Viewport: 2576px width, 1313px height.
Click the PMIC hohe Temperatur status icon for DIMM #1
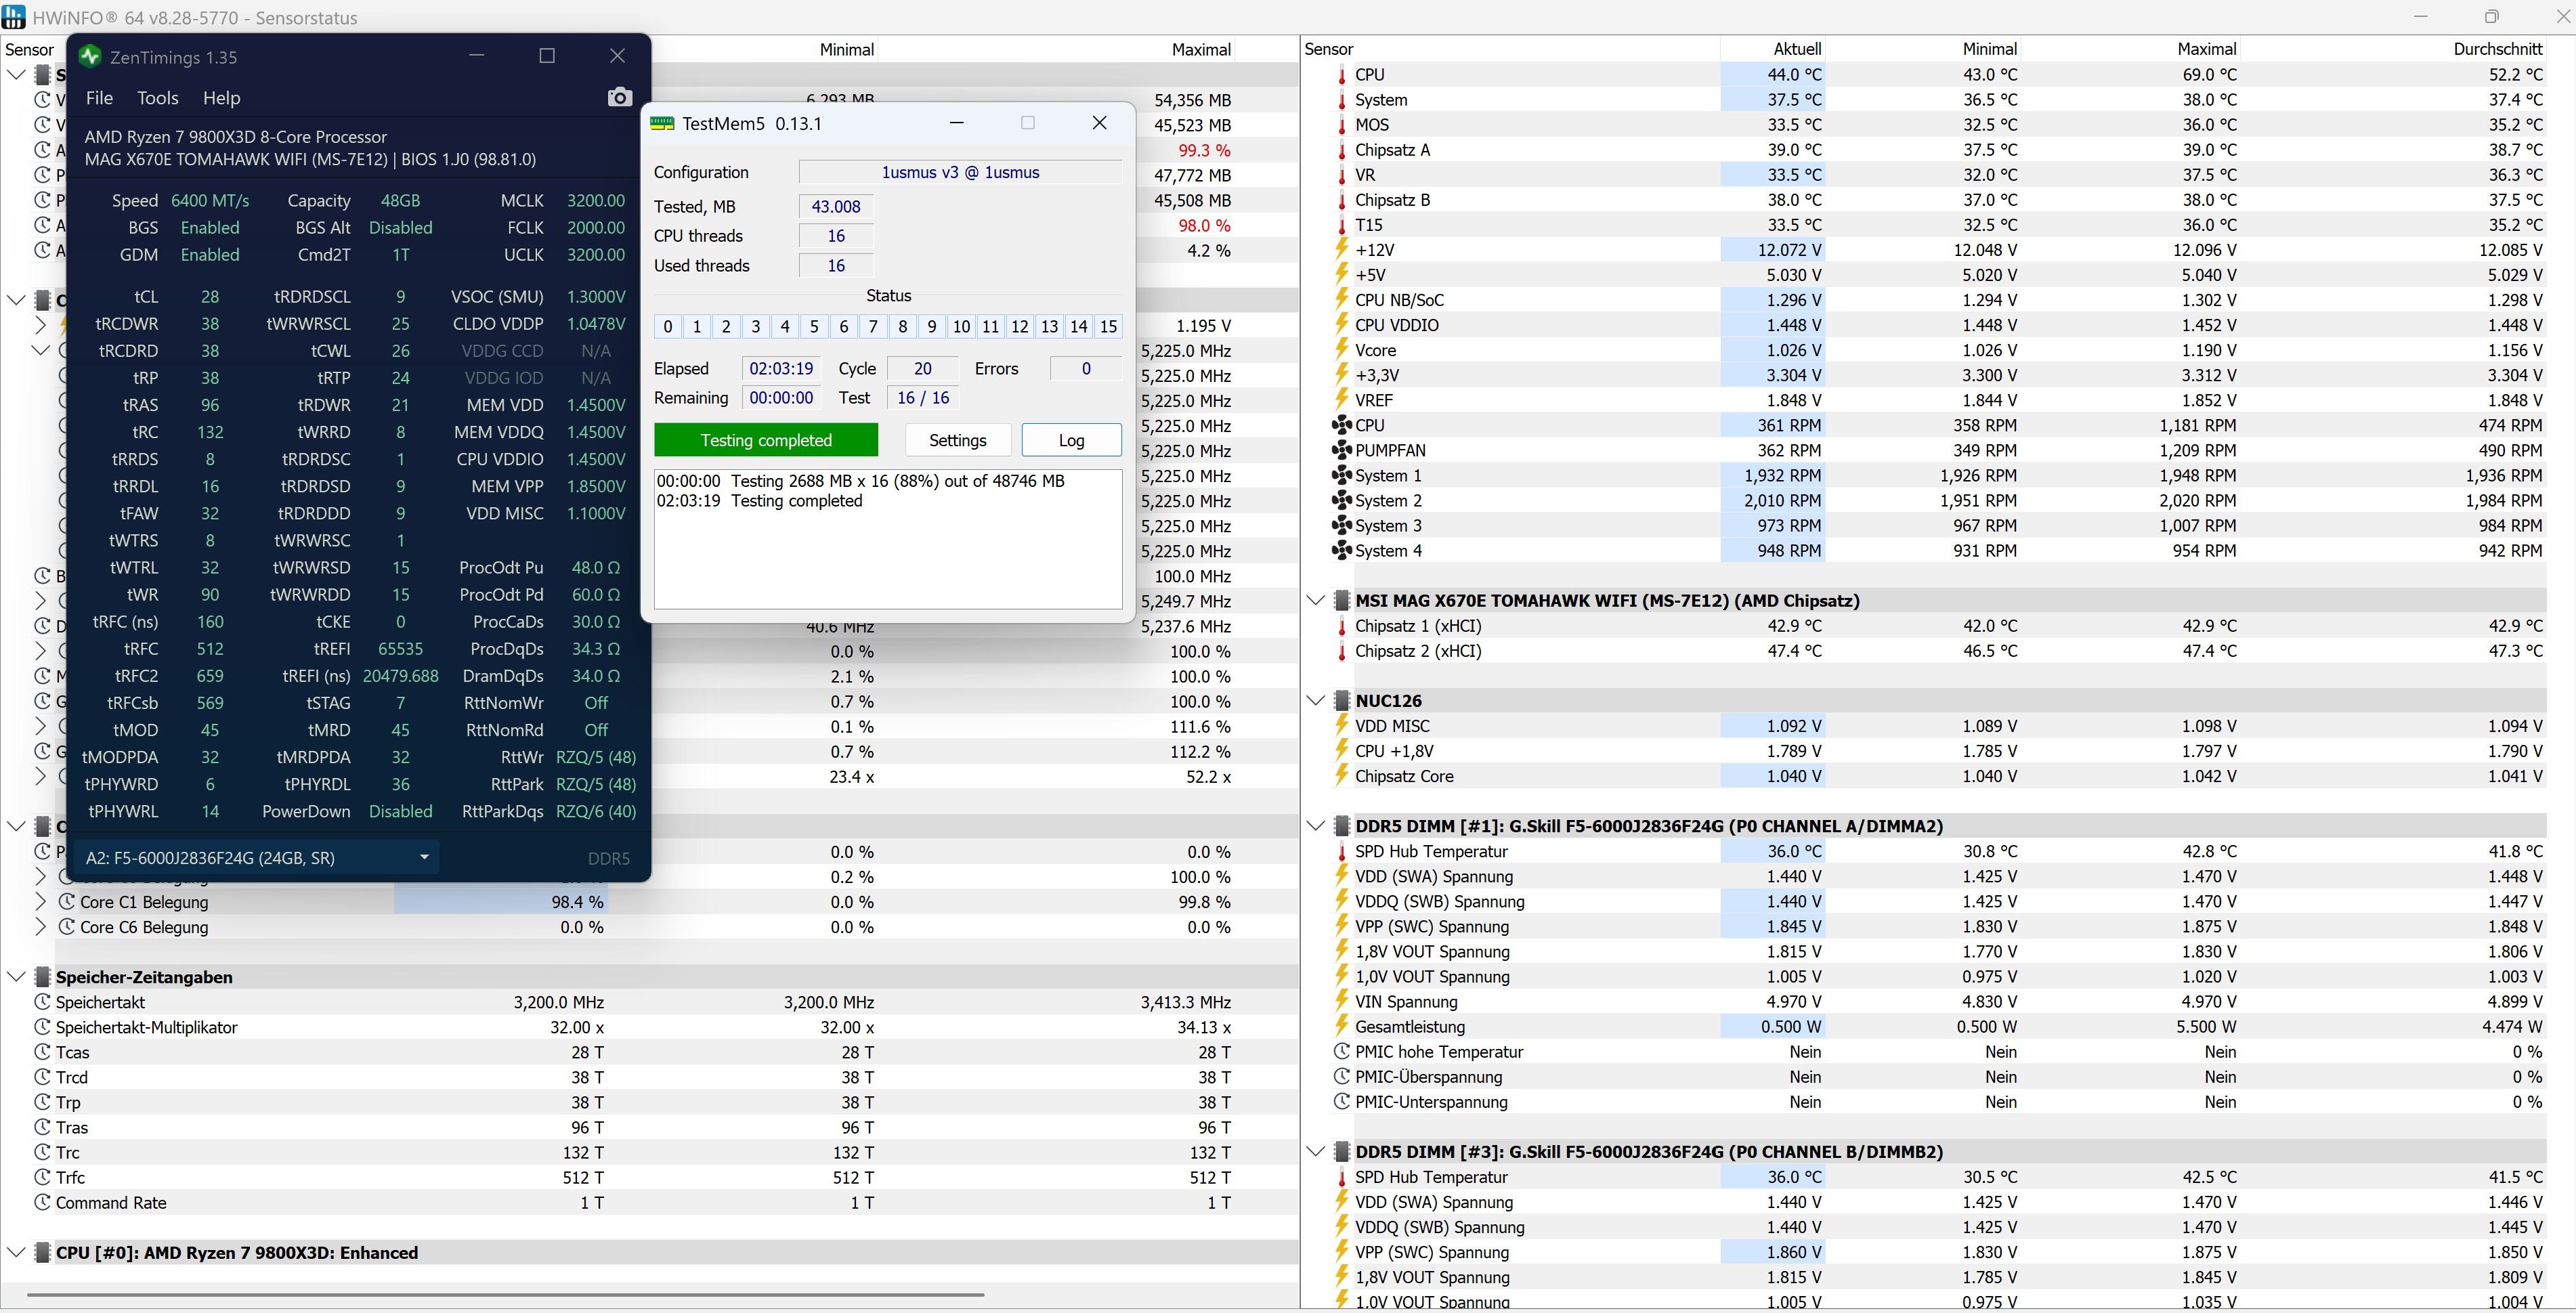pos(1342,1052)
